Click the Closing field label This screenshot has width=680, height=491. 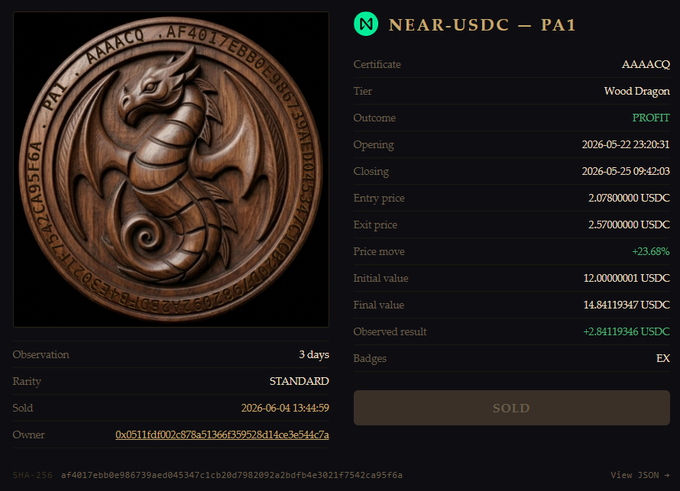pyautogui.click(x=371, y=172)
